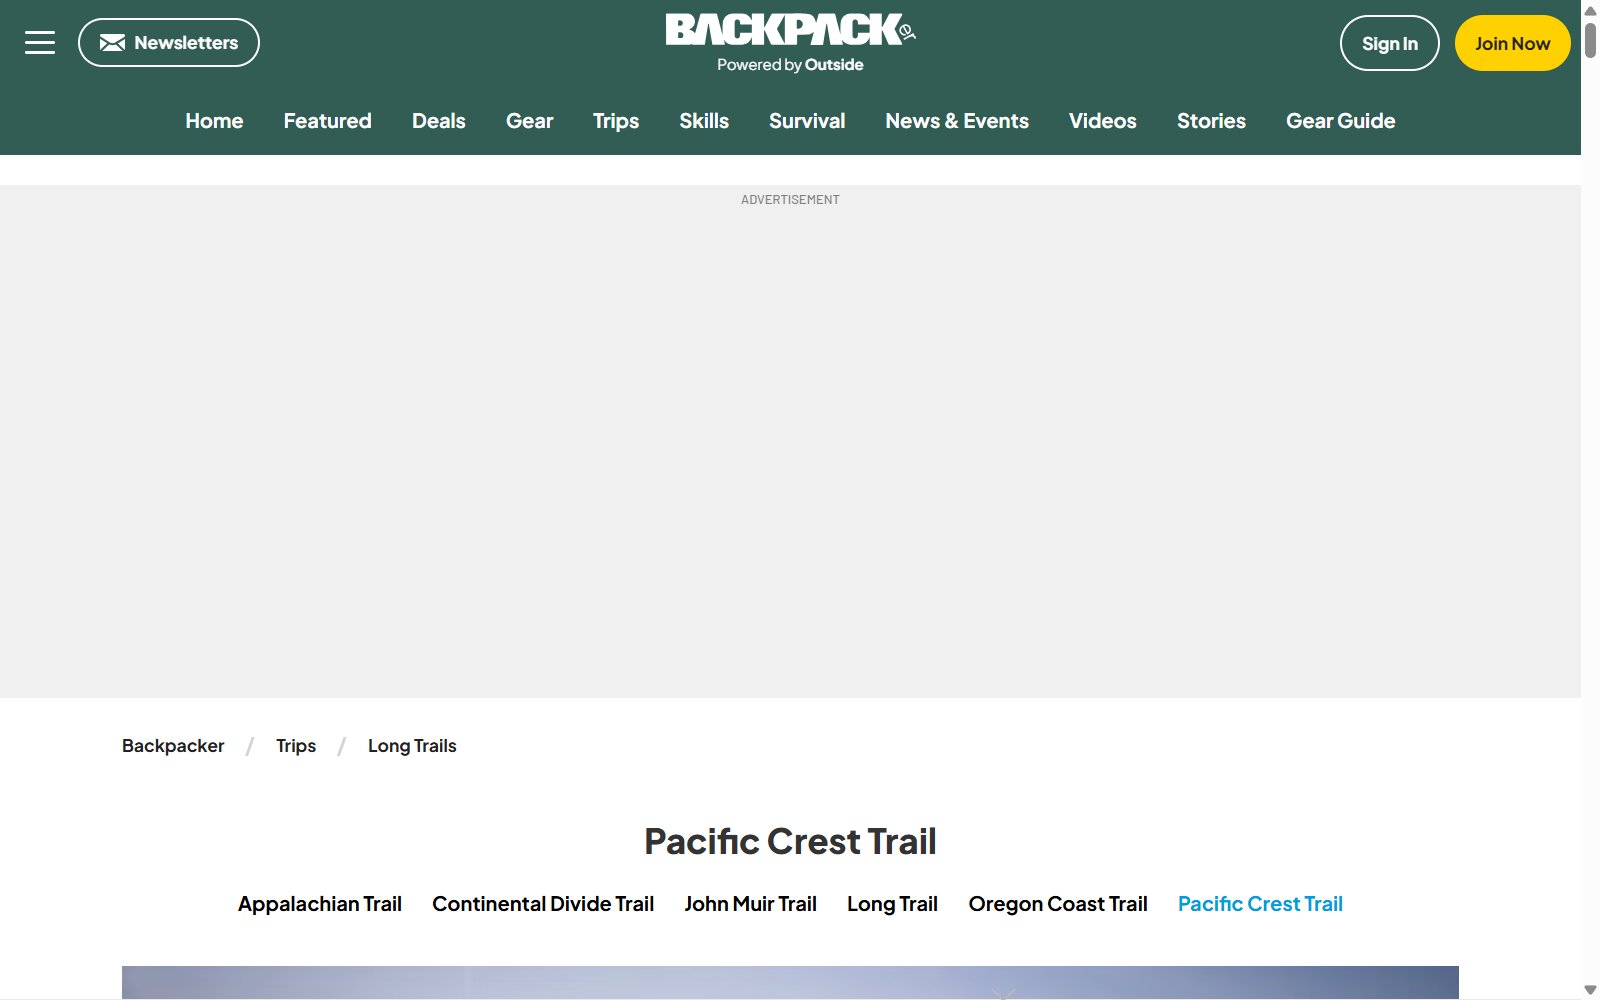Click the scrollbar down arrow
Screen dimensions: 1600x1000
tap(1590, 990)
